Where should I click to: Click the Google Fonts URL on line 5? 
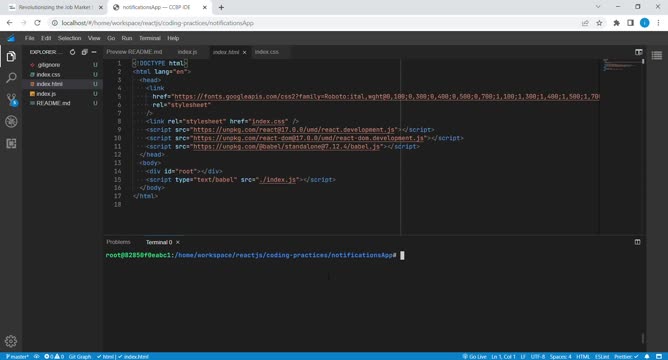(x=386, y=97)
